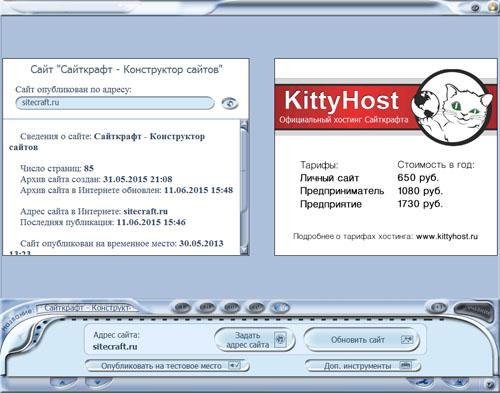Screen dimensions: 500x393
Task: Click the site info panel scrollbar
Action: tap(244, 187)
